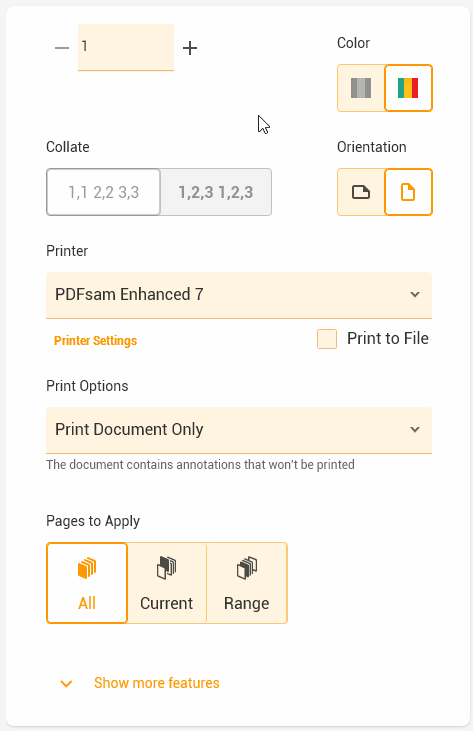Toggle uncollated 1,1 2,2 3,3 option
The image size is (473, 731).
(x=103, y=192)
